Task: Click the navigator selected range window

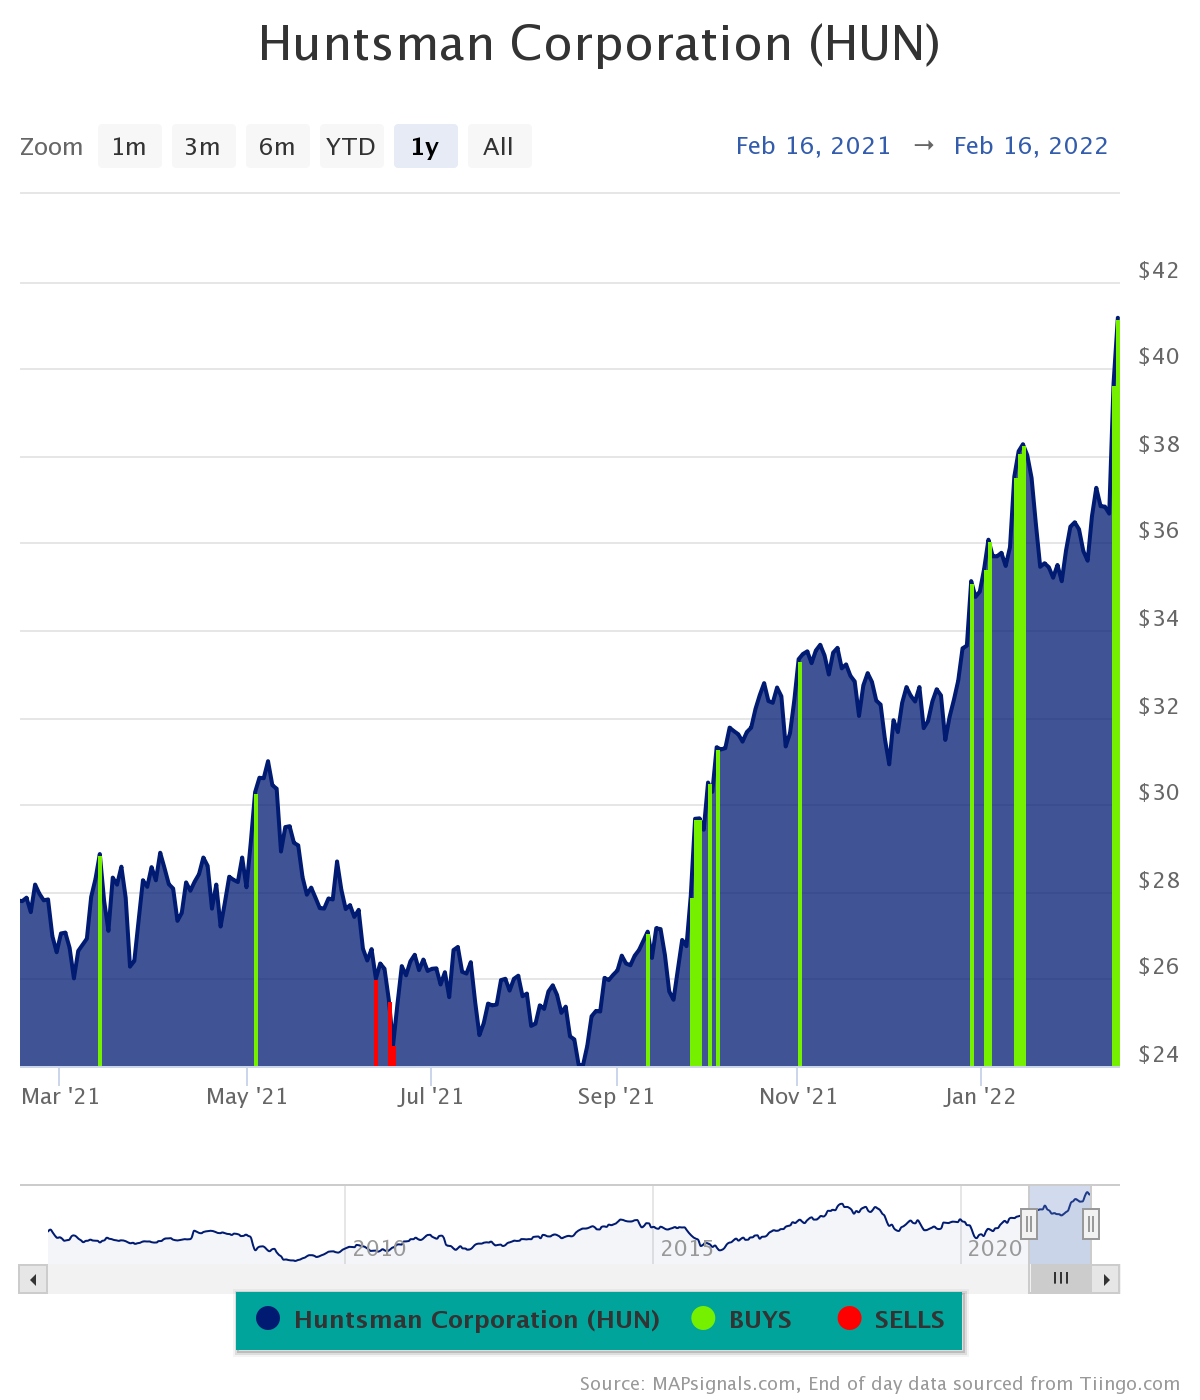Action: pyautogui.click(x=1060, y=1224)
